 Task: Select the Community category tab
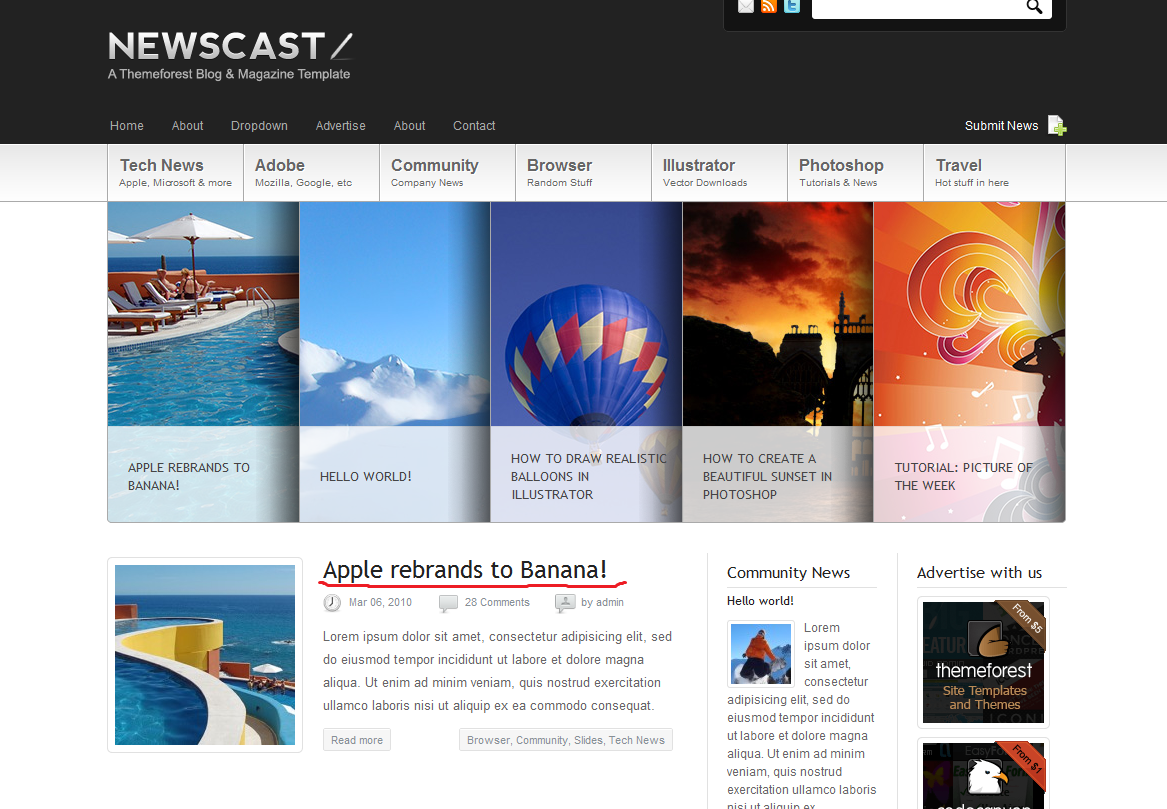click(447, 173)
